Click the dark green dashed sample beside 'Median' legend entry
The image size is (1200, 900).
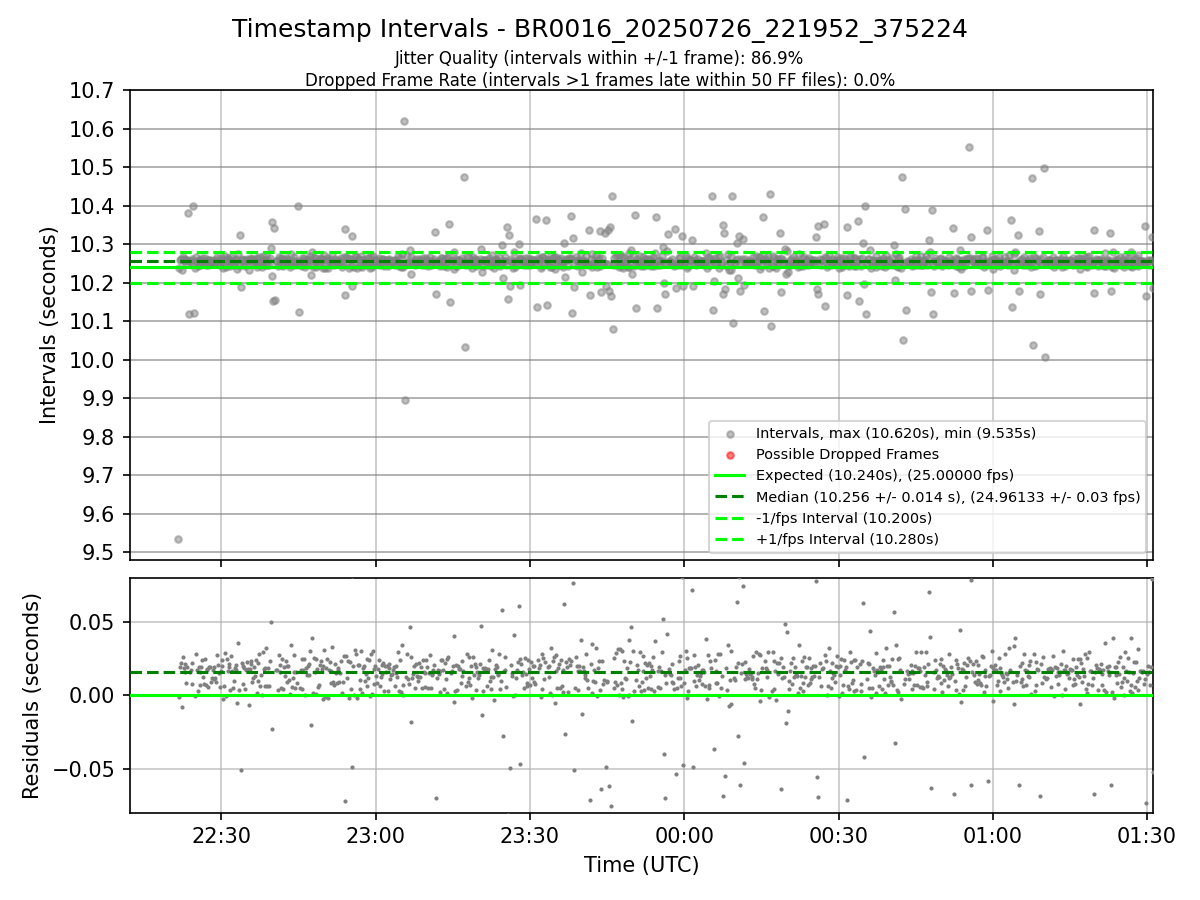(x=730, y=497)
